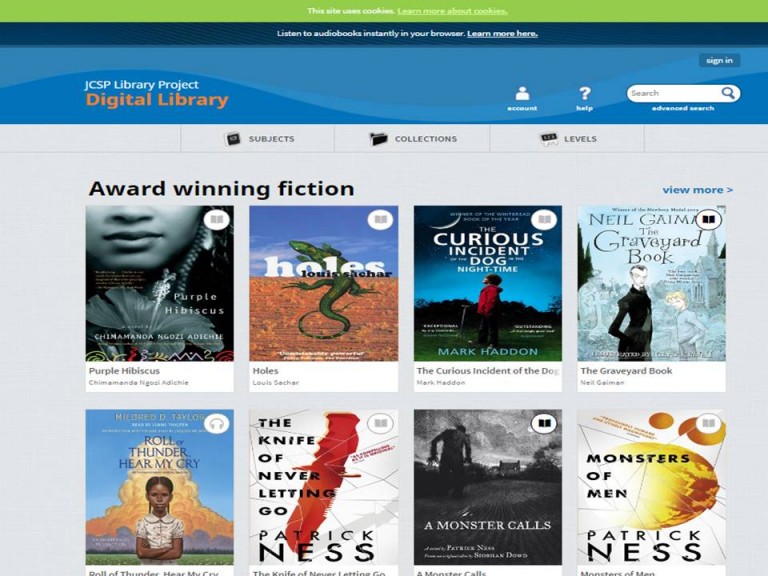
Task: Click the advanced search link
Action: tap(683, 108)
